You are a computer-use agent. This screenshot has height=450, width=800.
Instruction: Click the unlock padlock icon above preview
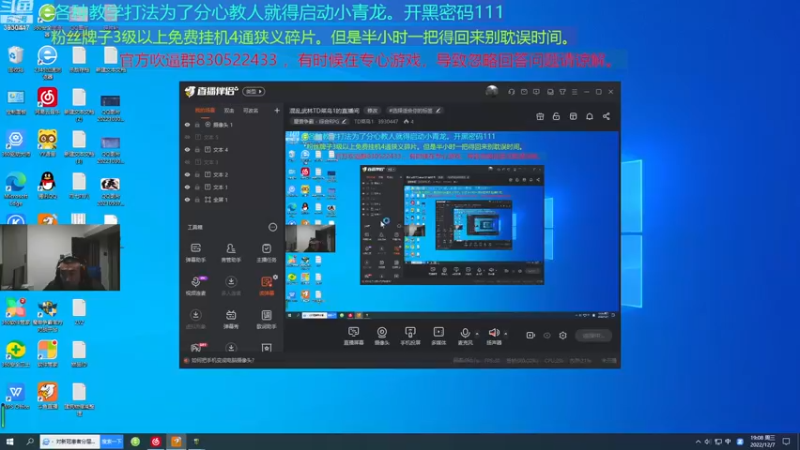(556, 116)
